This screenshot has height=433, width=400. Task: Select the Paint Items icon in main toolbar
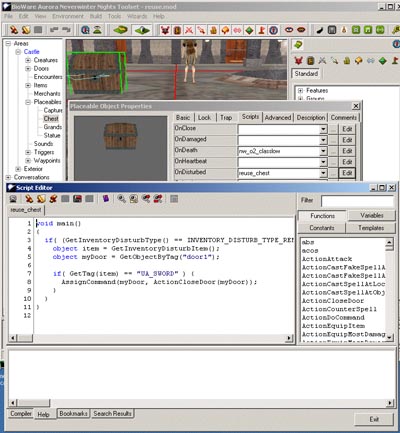click(201, 30)
